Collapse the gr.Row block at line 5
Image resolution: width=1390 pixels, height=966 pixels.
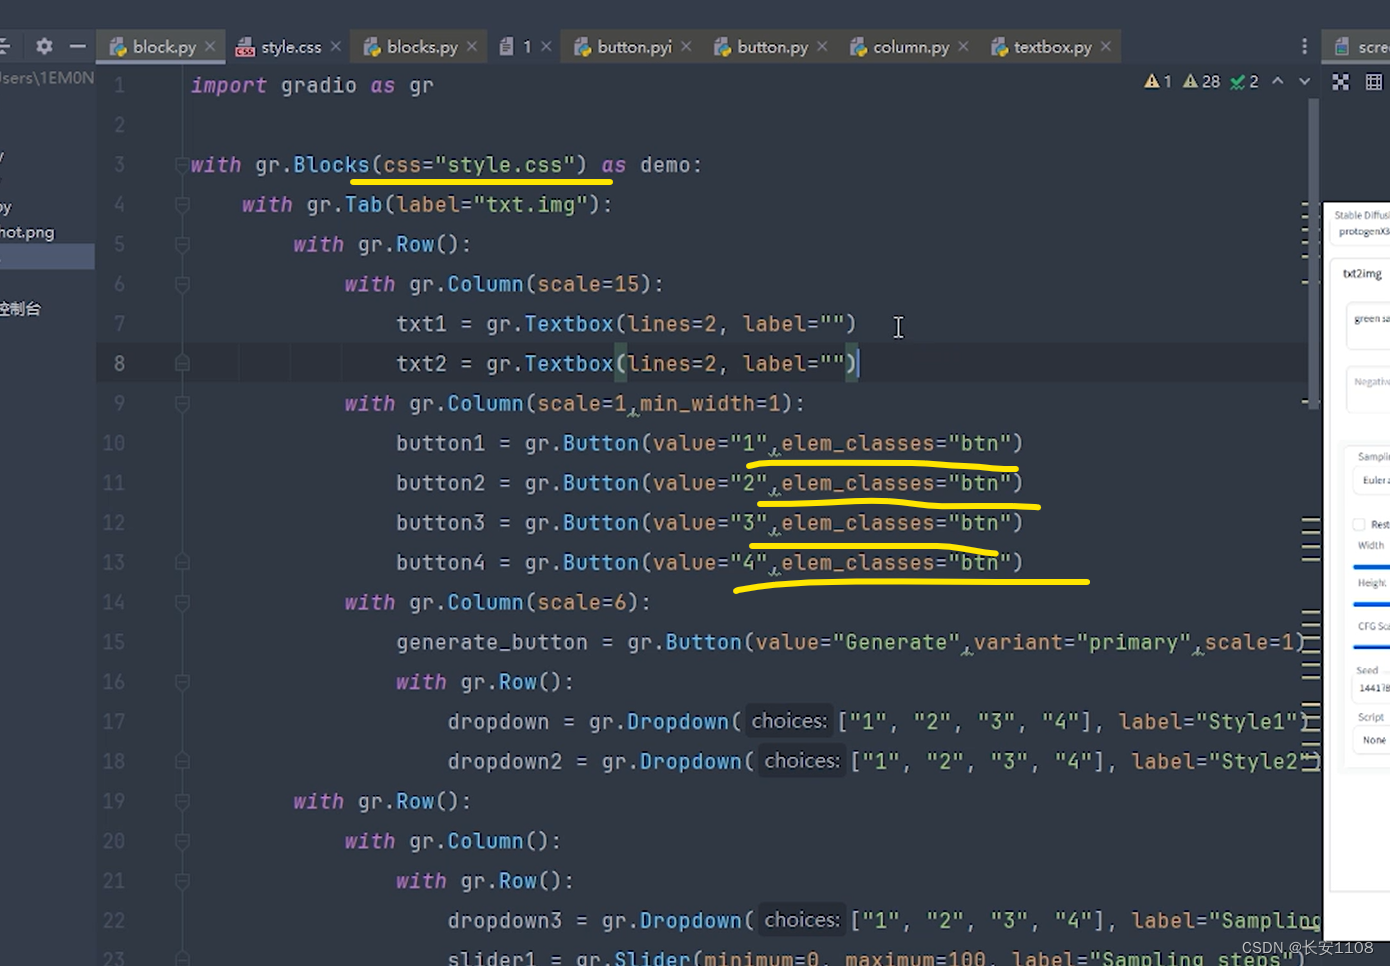[182, 245]
